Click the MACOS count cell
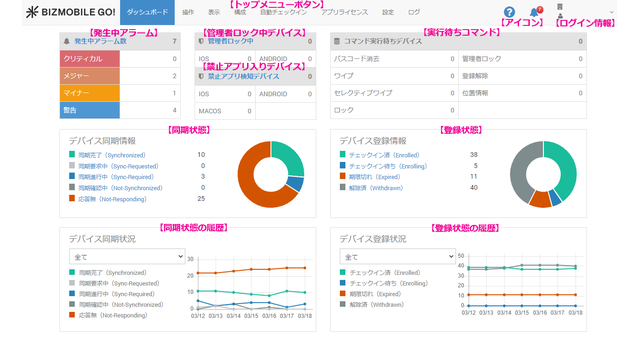The width and height of the screenshot is (640, 360). pos(225,111)
